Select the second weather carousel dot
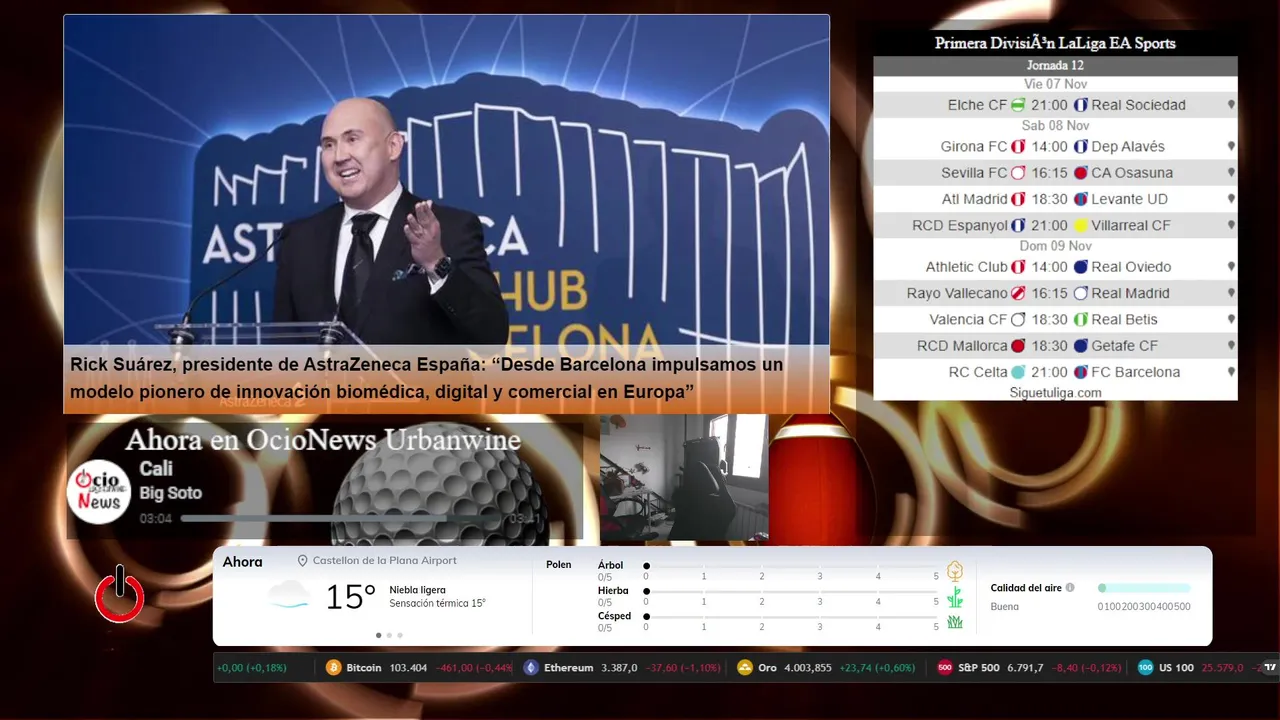The height and width of the screenshot is (720, 1280). (x=389, y=635)
